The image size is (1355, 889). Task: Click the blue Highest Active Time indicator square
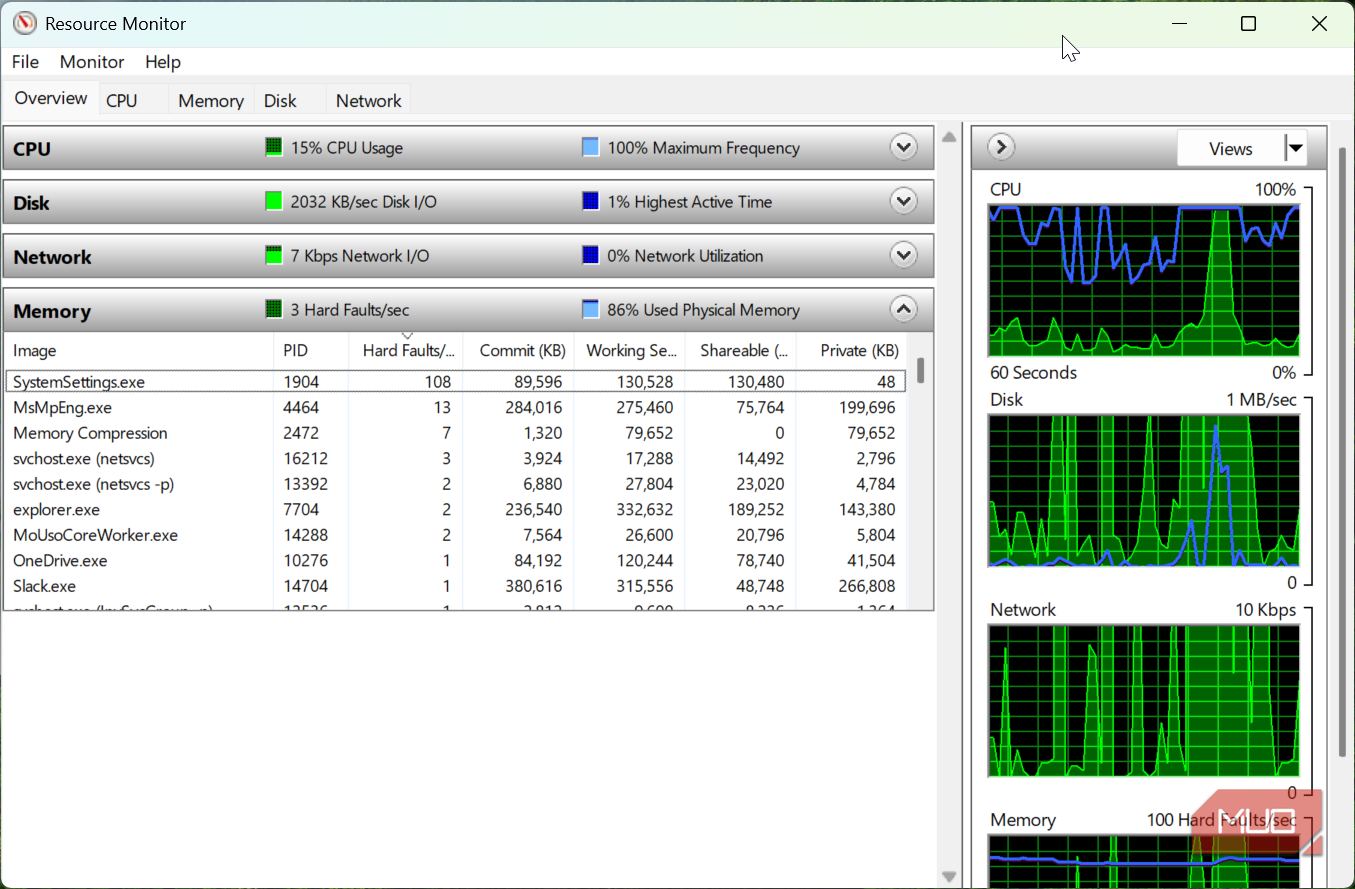(591, 202)
